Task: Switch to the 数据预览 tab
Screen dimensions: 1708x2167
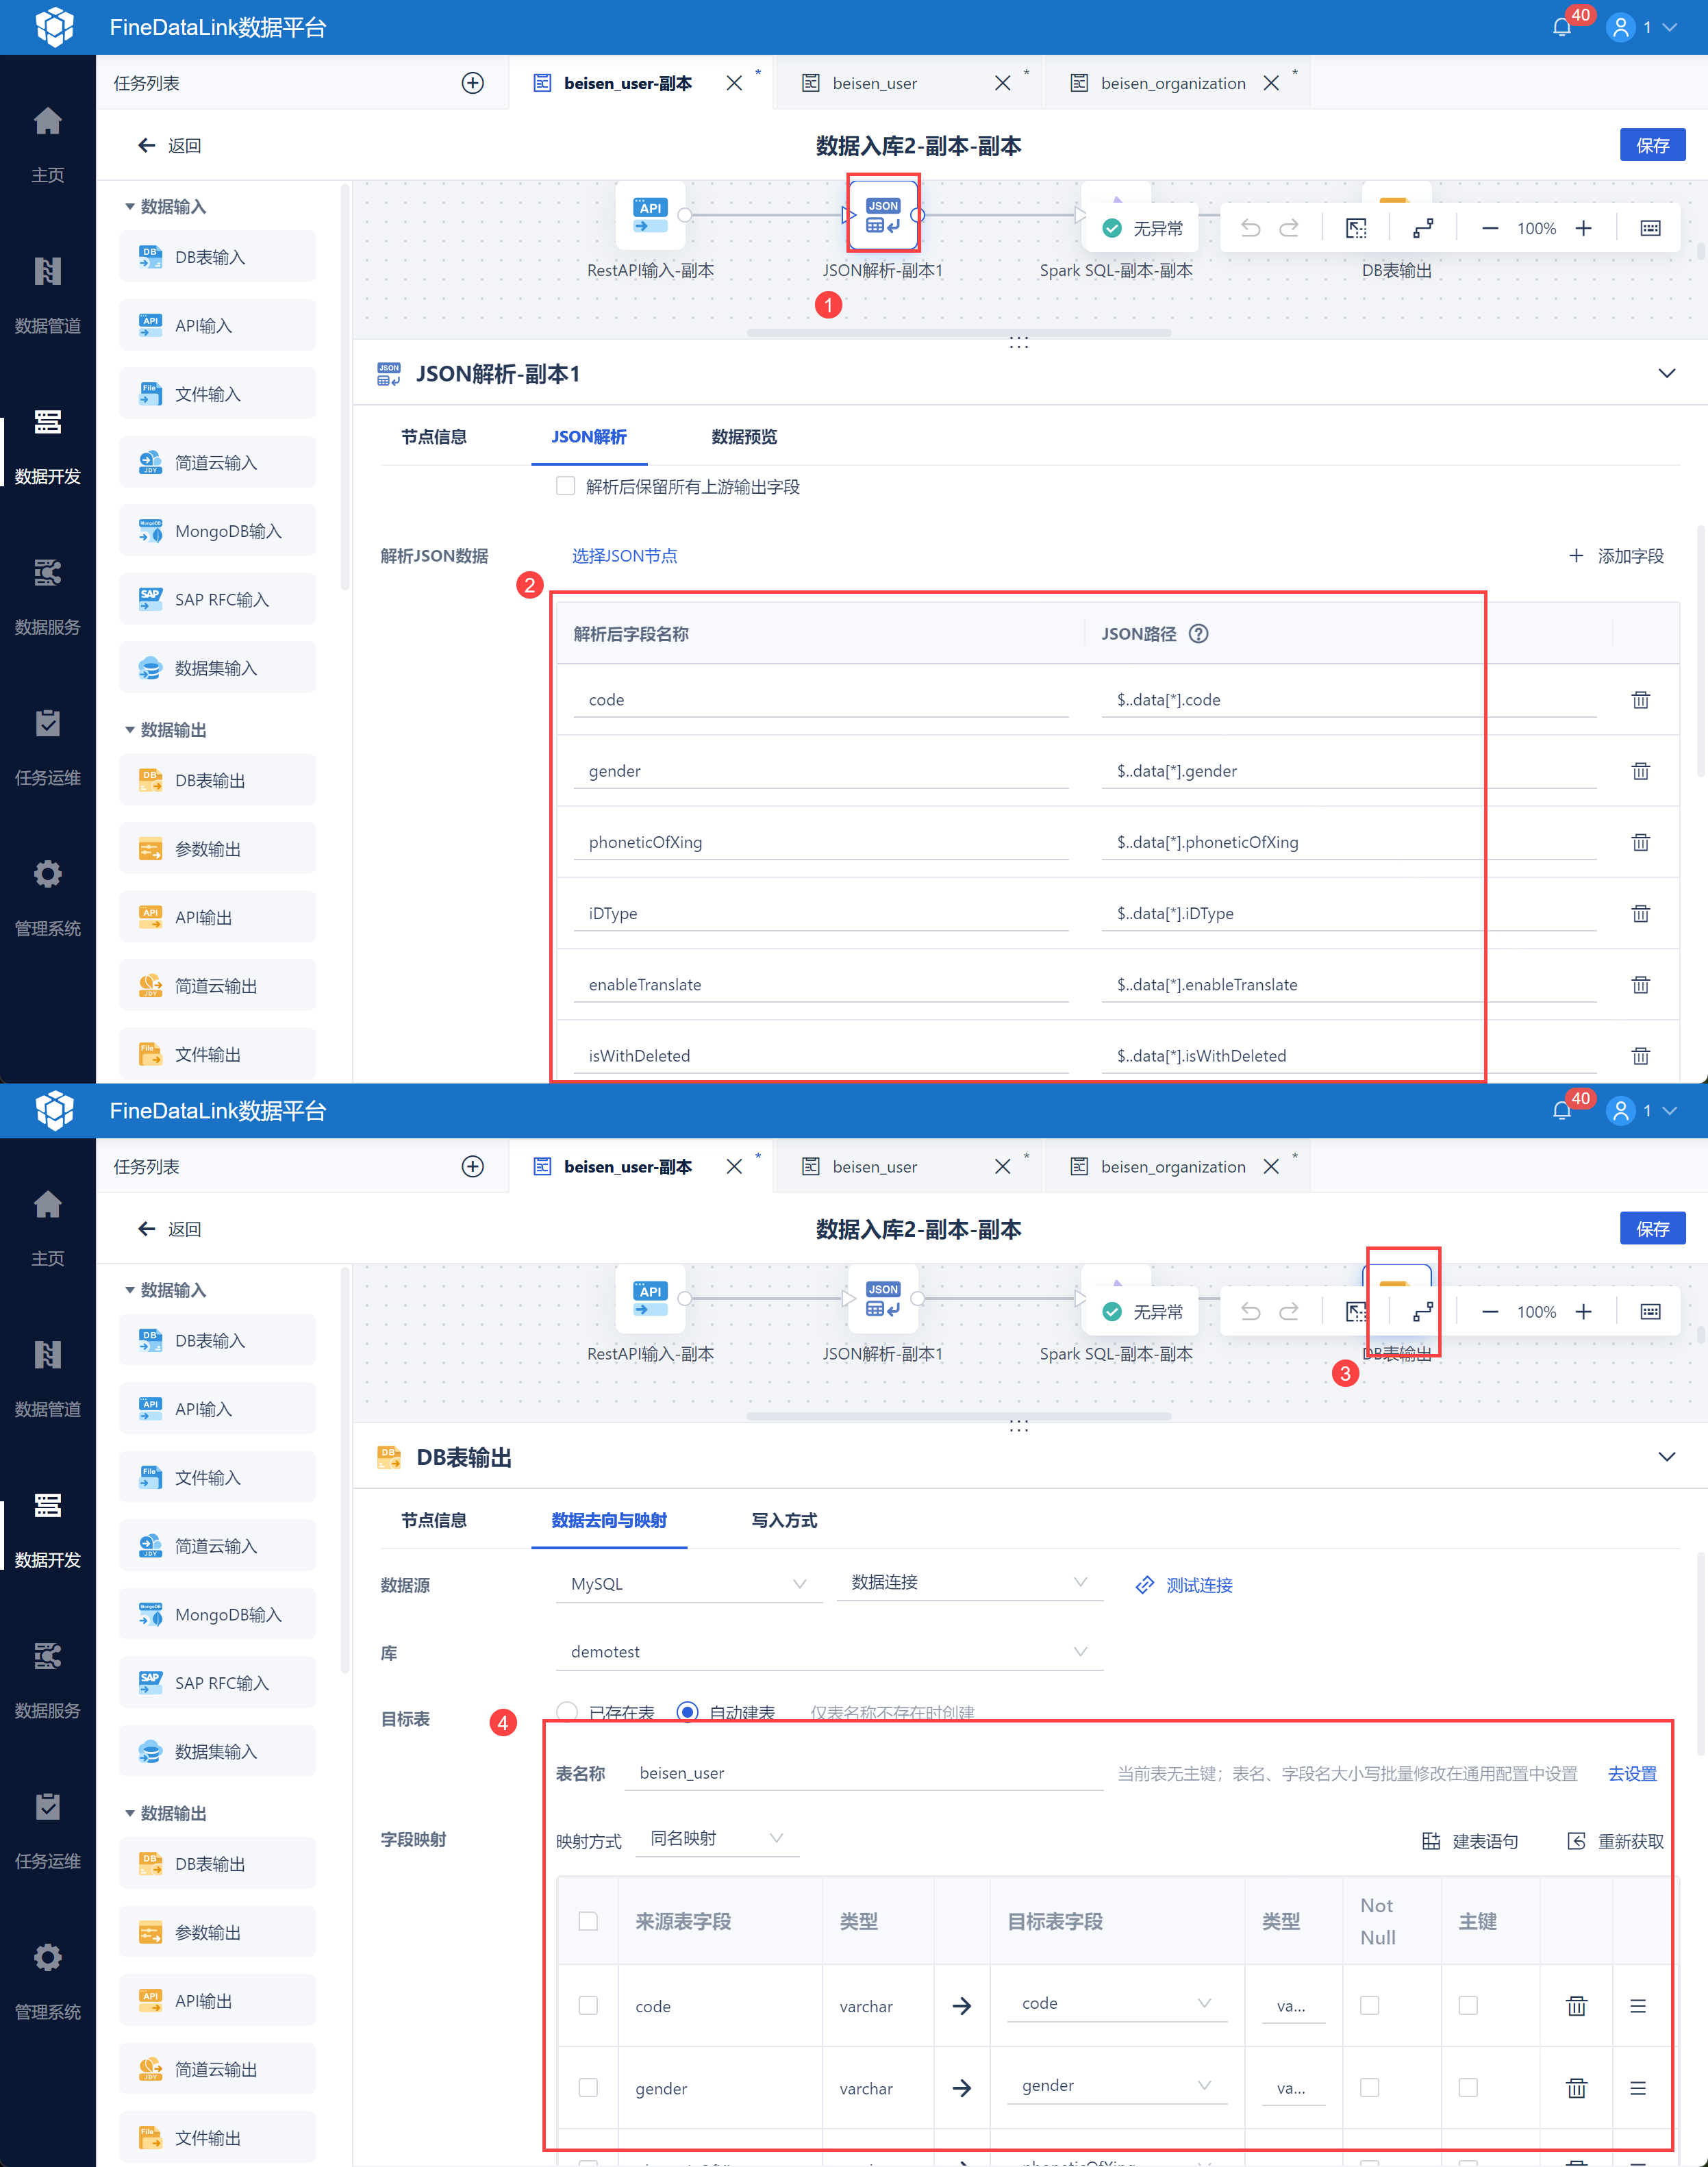Action: pos(743,436)
